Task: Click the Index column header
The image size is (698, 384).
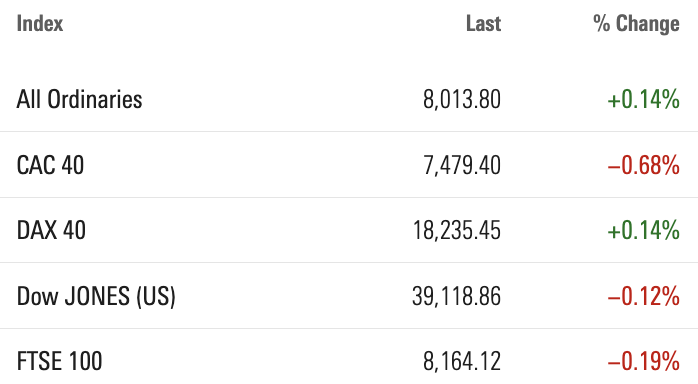Action: pos(40,24)
